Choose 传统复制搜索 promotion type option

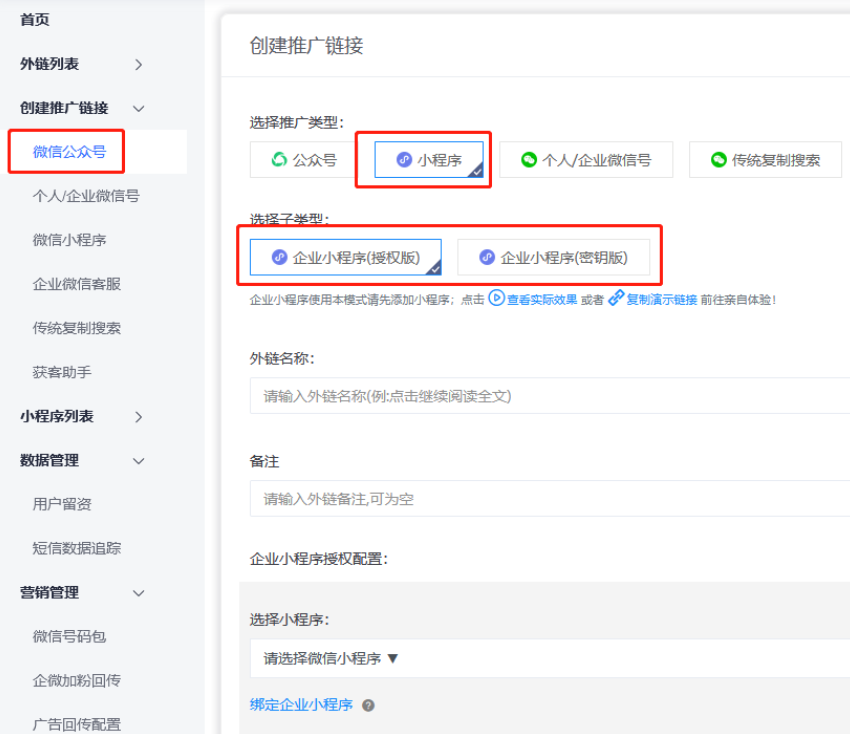(765, 160)
